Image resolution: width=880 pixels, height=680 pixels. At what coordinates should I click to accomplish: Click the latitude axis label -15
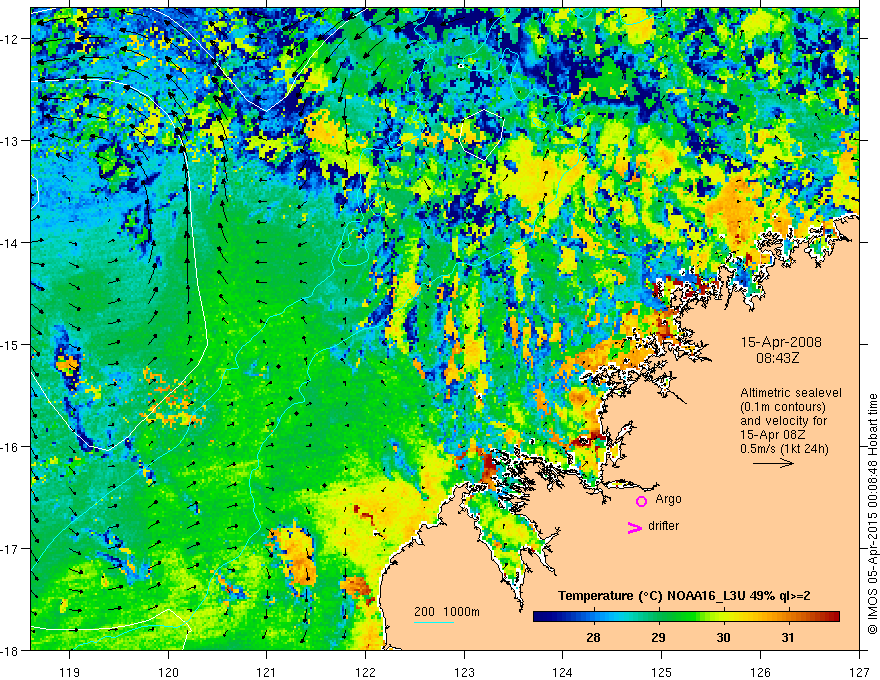[x=10, y=344]
